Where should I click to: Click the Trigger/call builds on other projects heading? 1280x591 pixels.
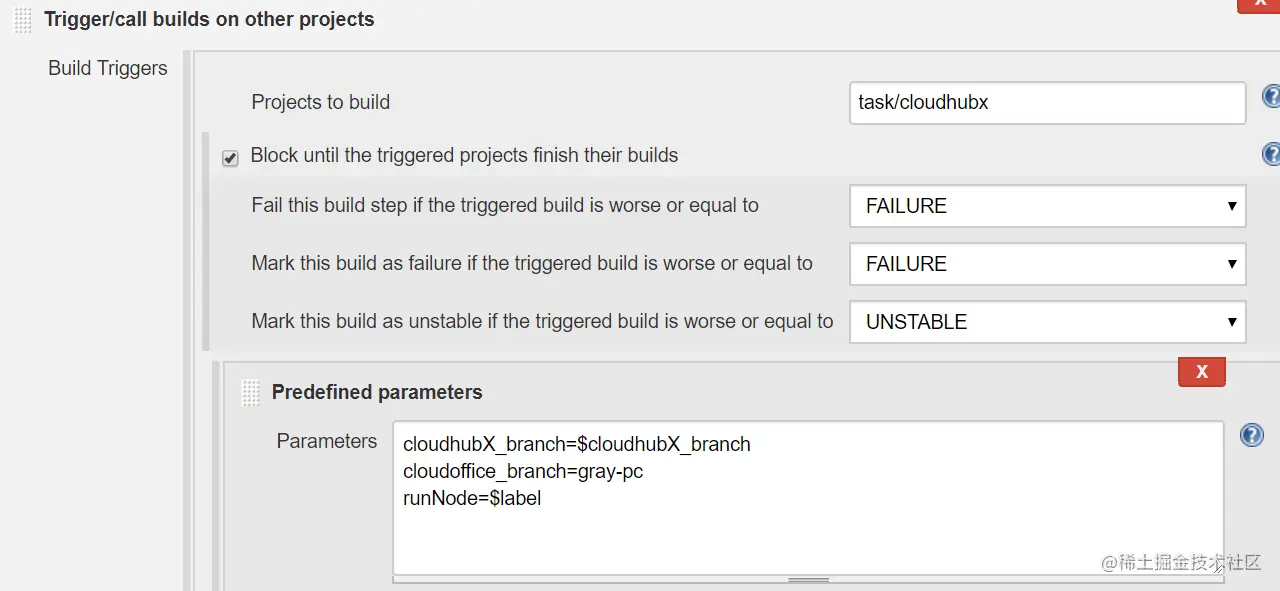pos(209,19)
